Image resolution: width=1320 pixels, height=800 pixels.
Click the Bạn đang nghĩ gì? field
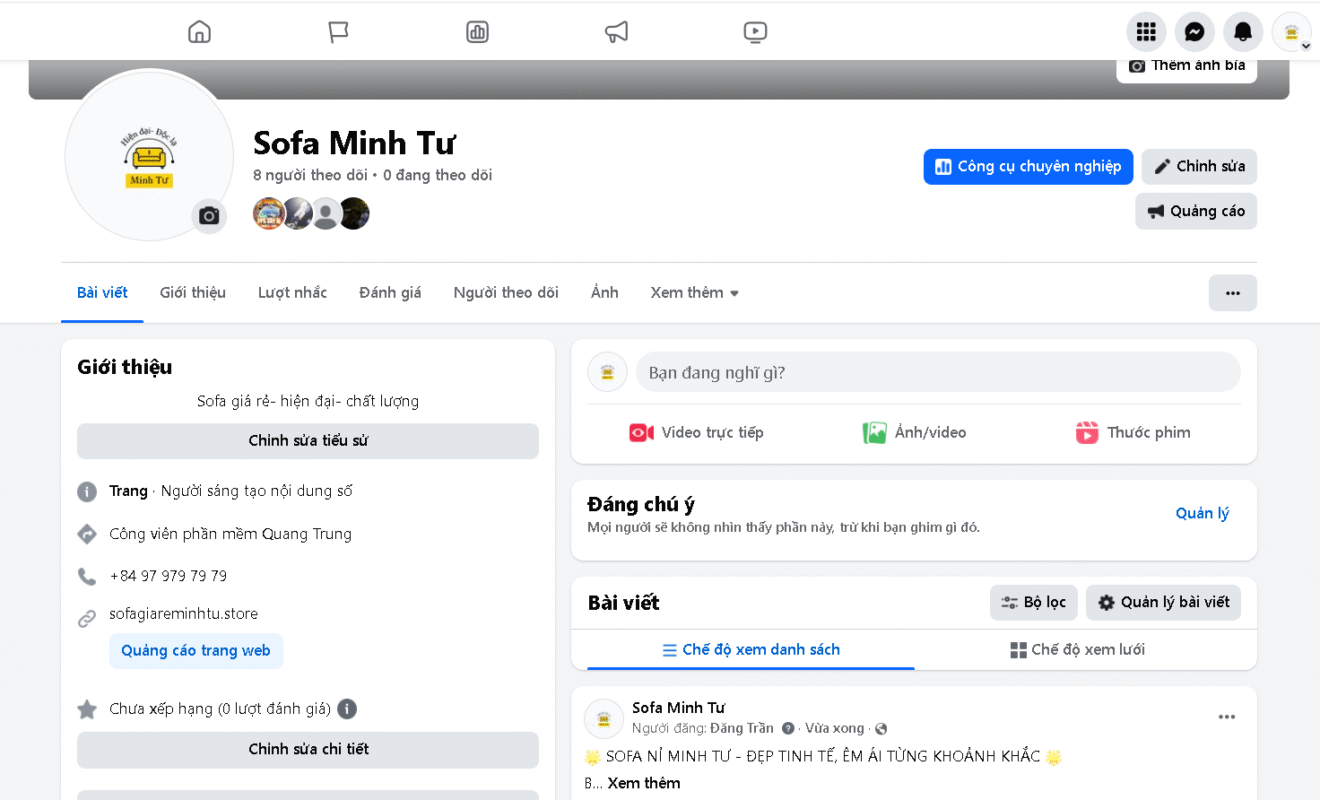pyautogui.click(x=938, y=373)
